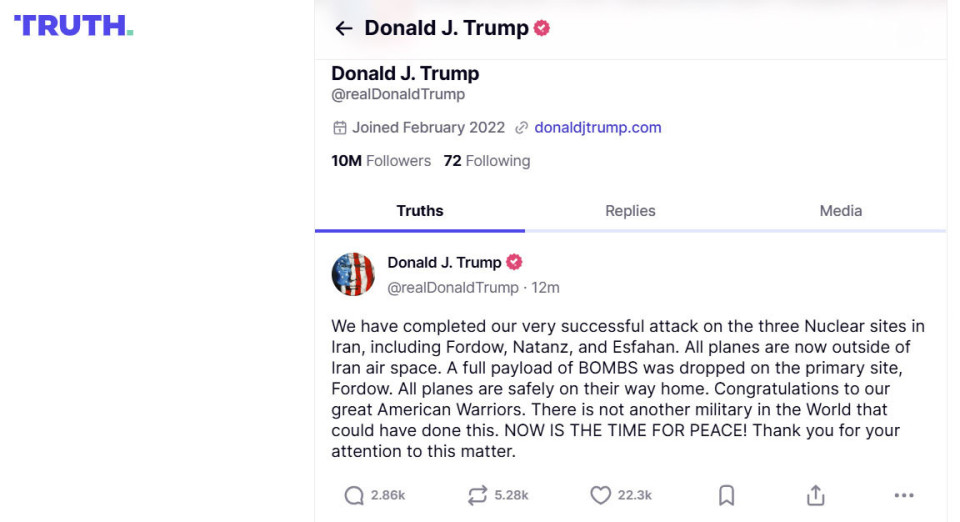Switch to the Truths tab
This screenshot has height=522, width=960.
[420, 211]
